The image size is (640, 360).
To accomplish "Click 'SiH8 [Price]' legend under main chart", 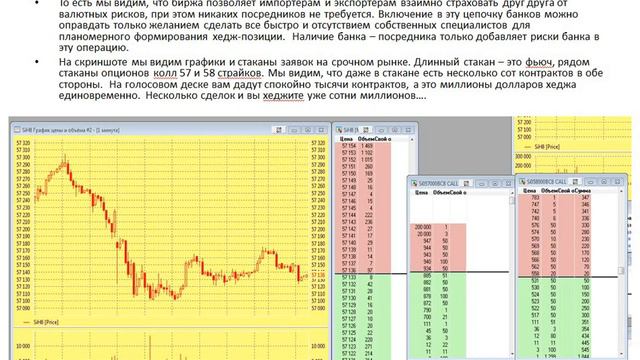I will pos(46,322).
